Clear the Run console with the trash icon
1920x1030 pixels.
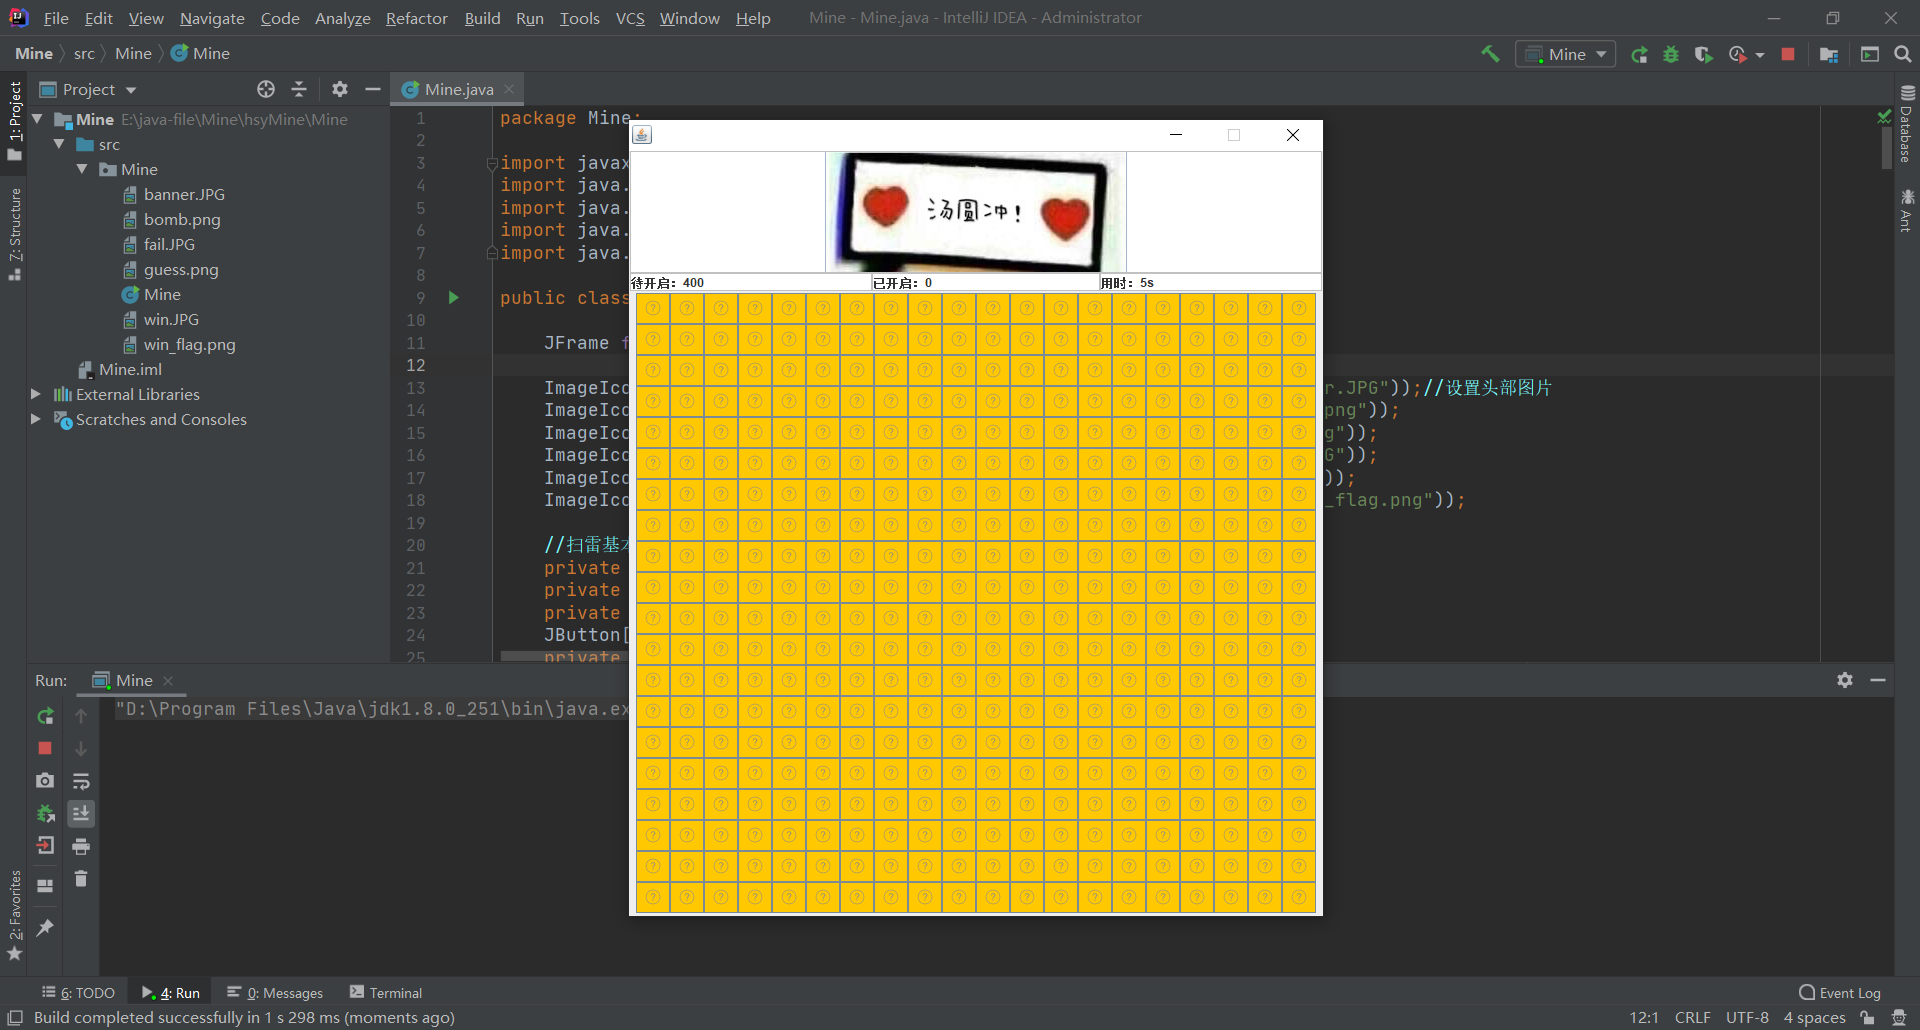coord(81,879)
